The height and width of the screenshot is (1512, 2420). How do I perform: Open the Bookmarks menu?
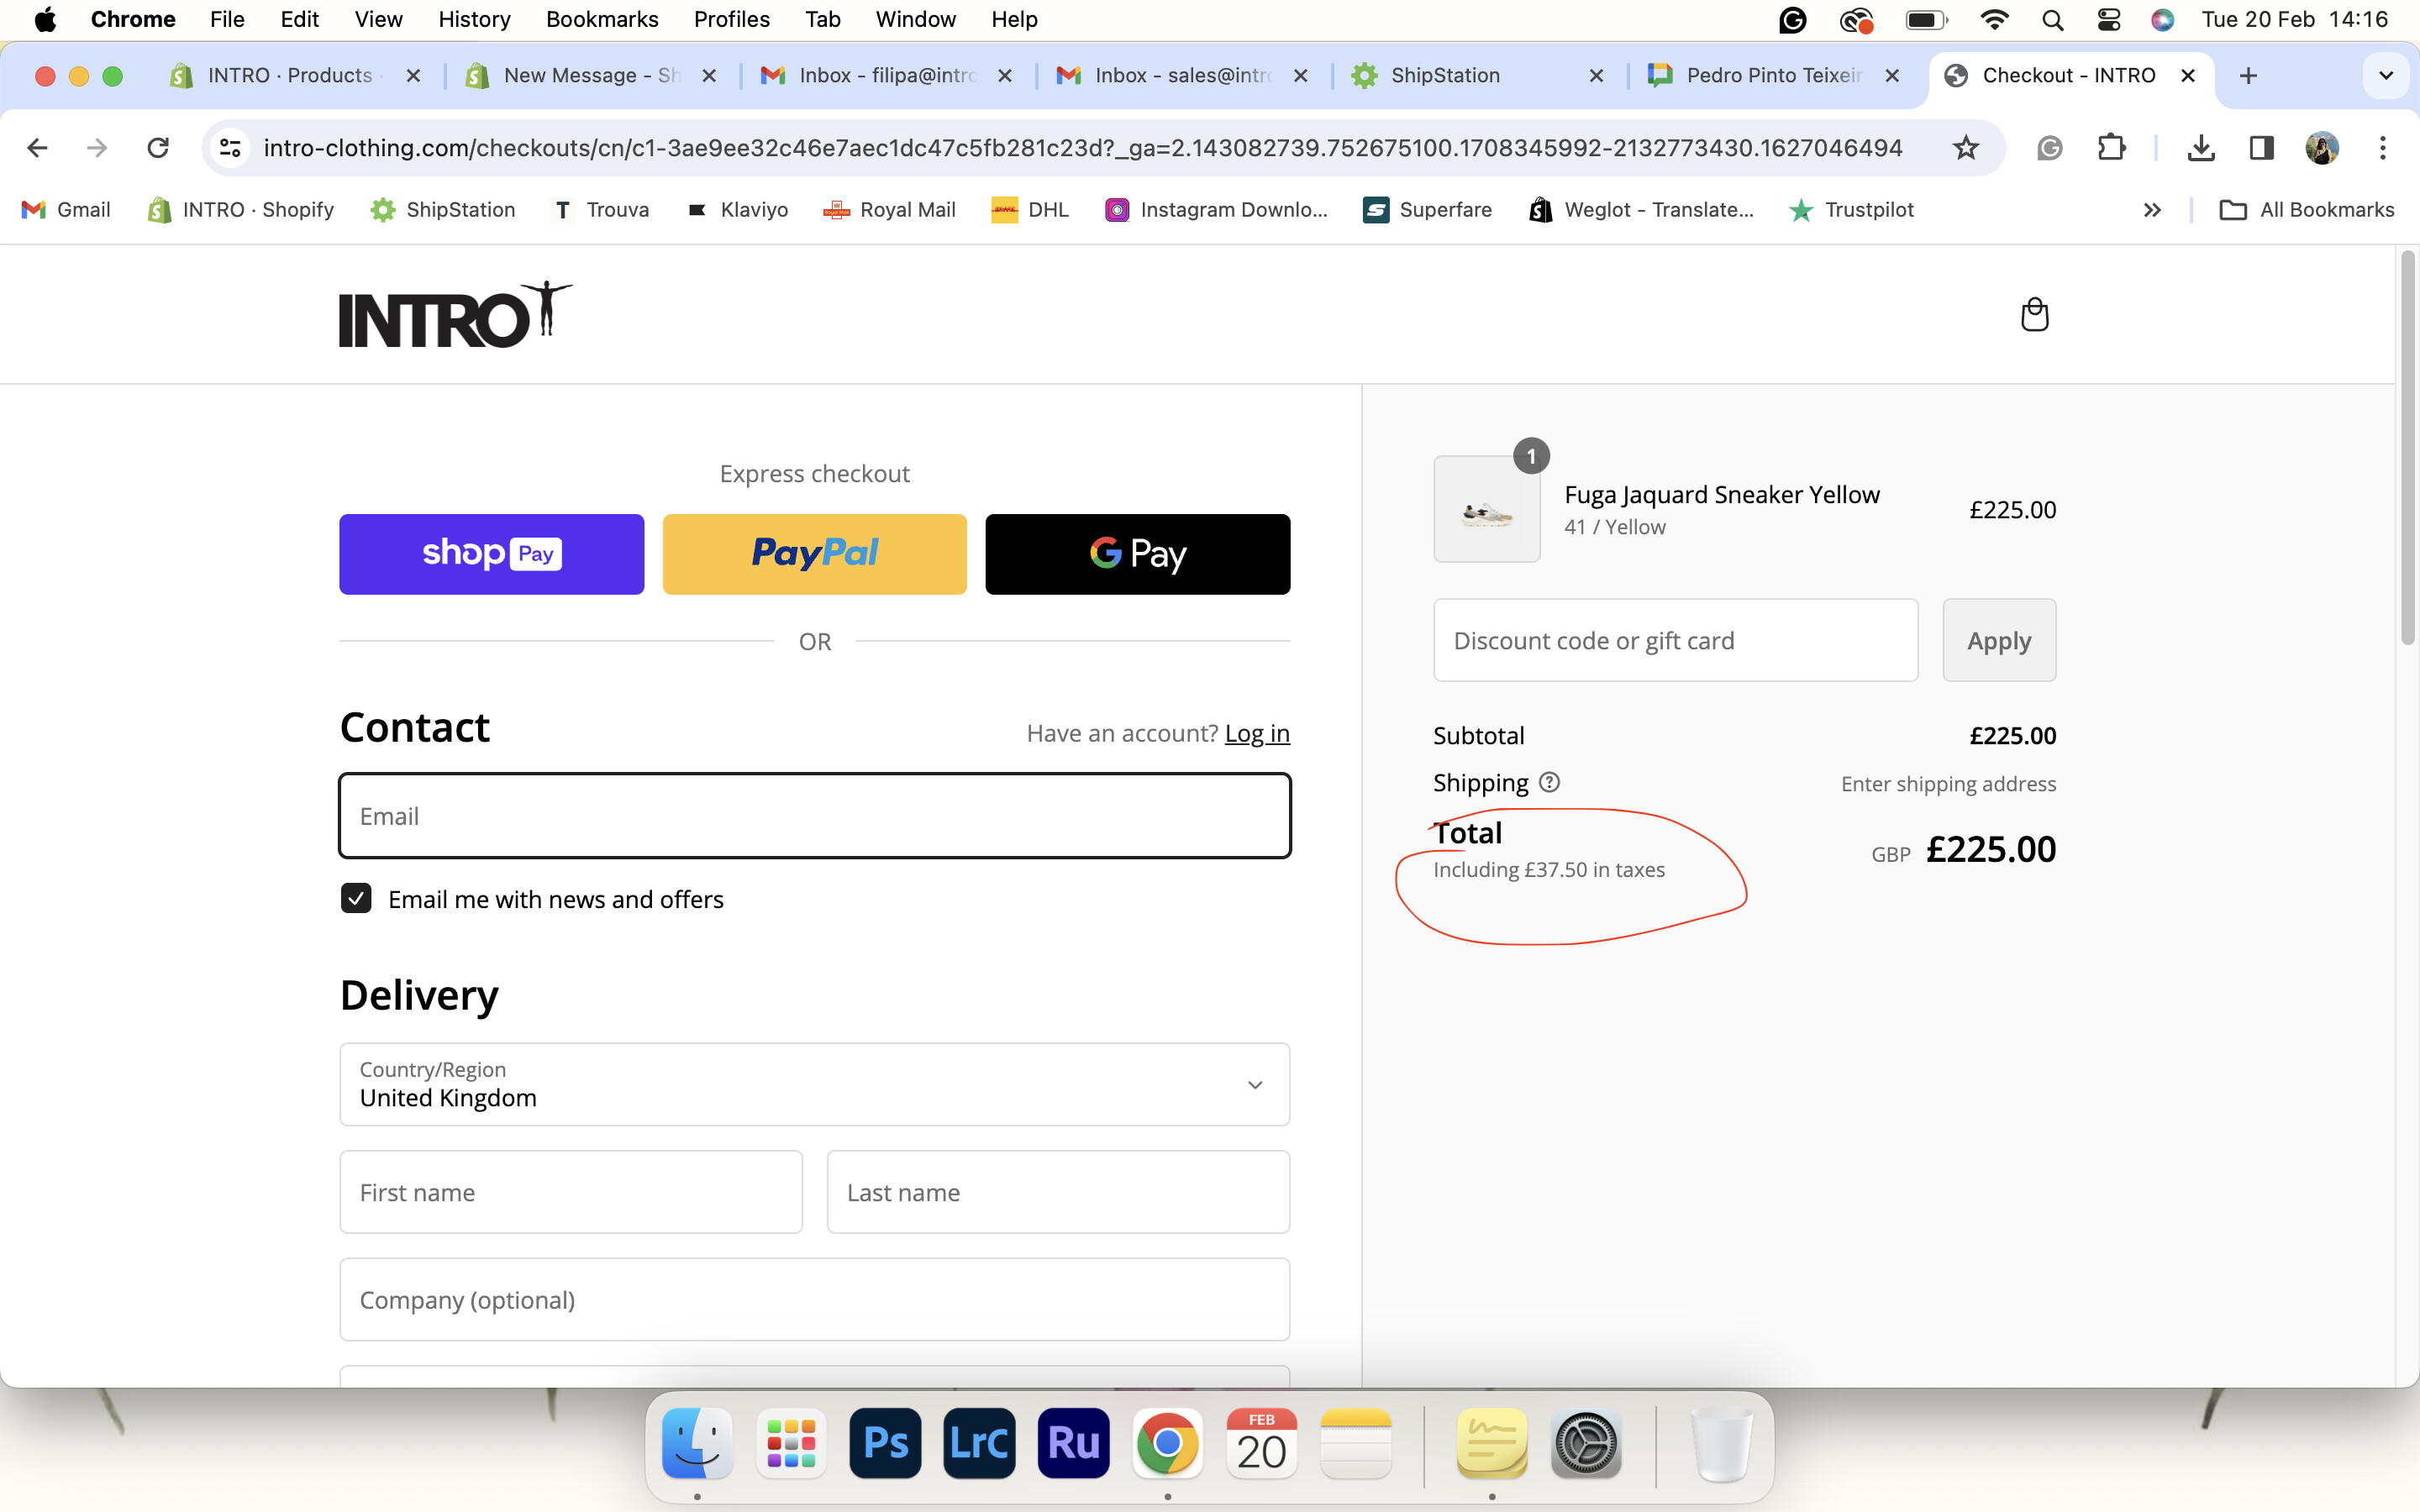click(x=602, y=20)
